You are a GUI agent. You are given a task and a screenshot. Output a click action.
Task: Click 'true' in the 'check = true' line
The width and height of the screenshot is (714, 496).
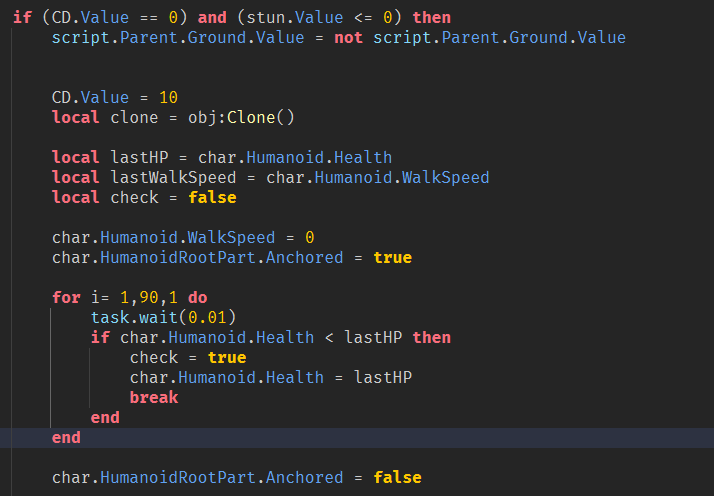(227, 357)
